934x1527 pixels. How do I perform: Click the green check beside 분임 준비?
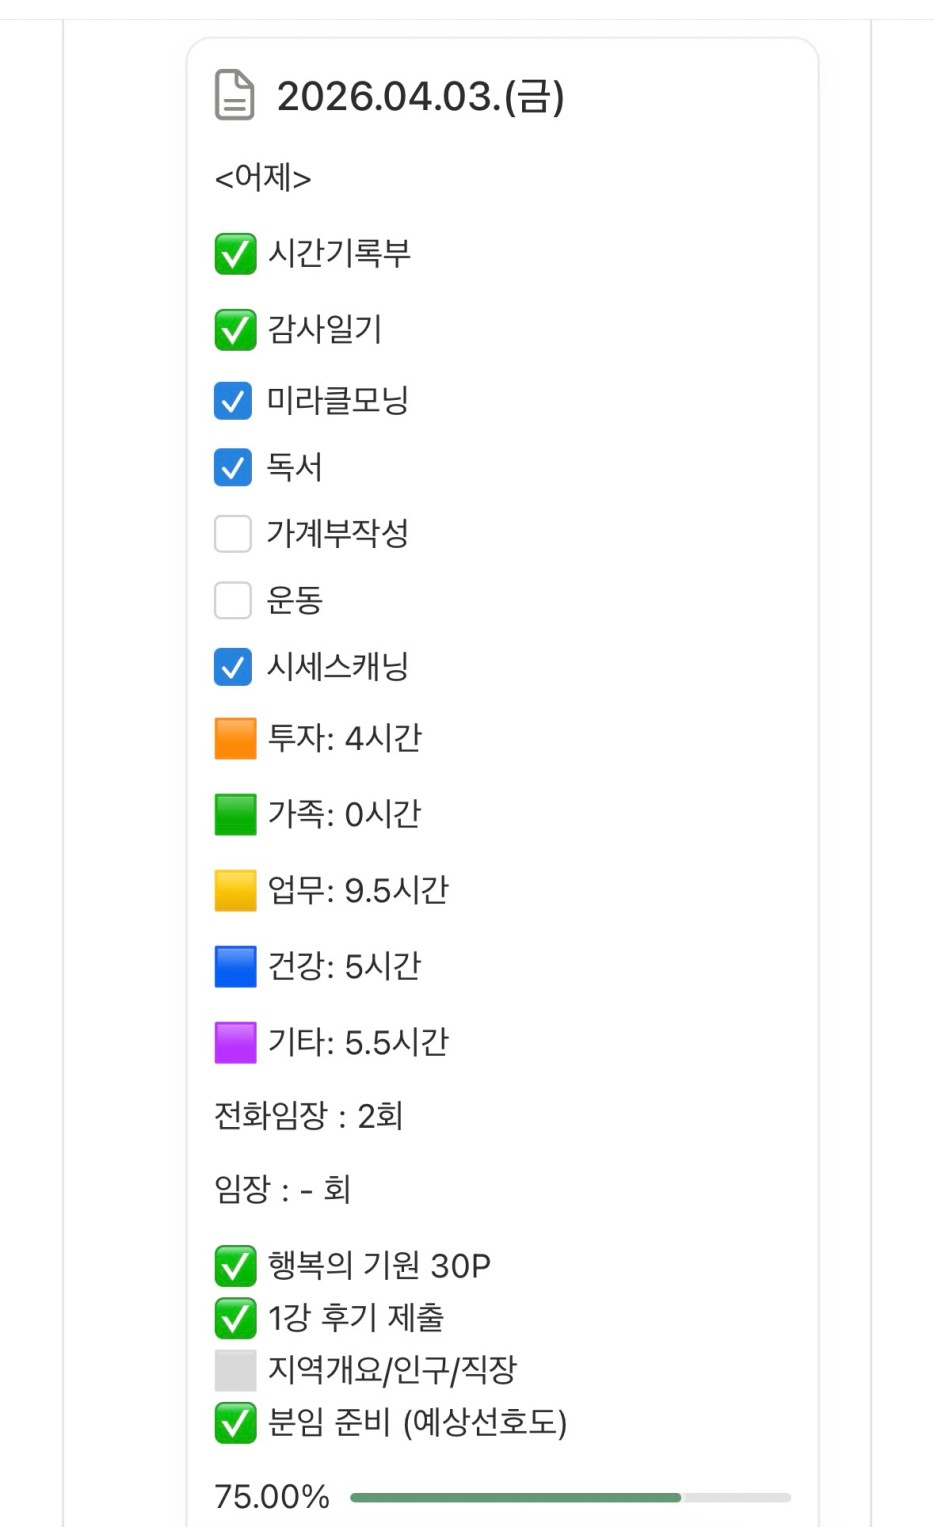235,1423
